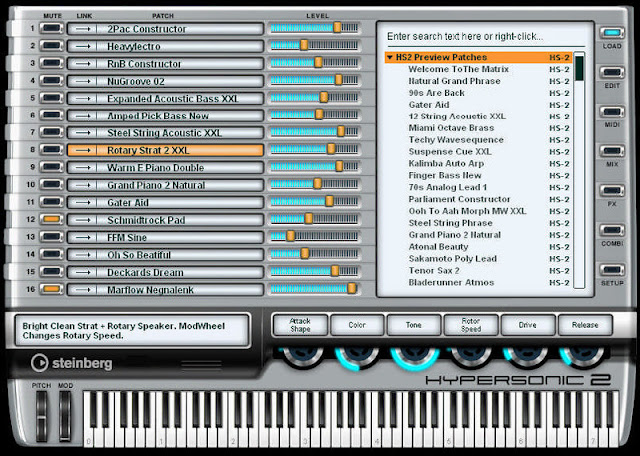Select patch slot Warm E Piano Double
Image resolution: width=640 pixels, height=456 pixels.
click(x=165, y=168)
